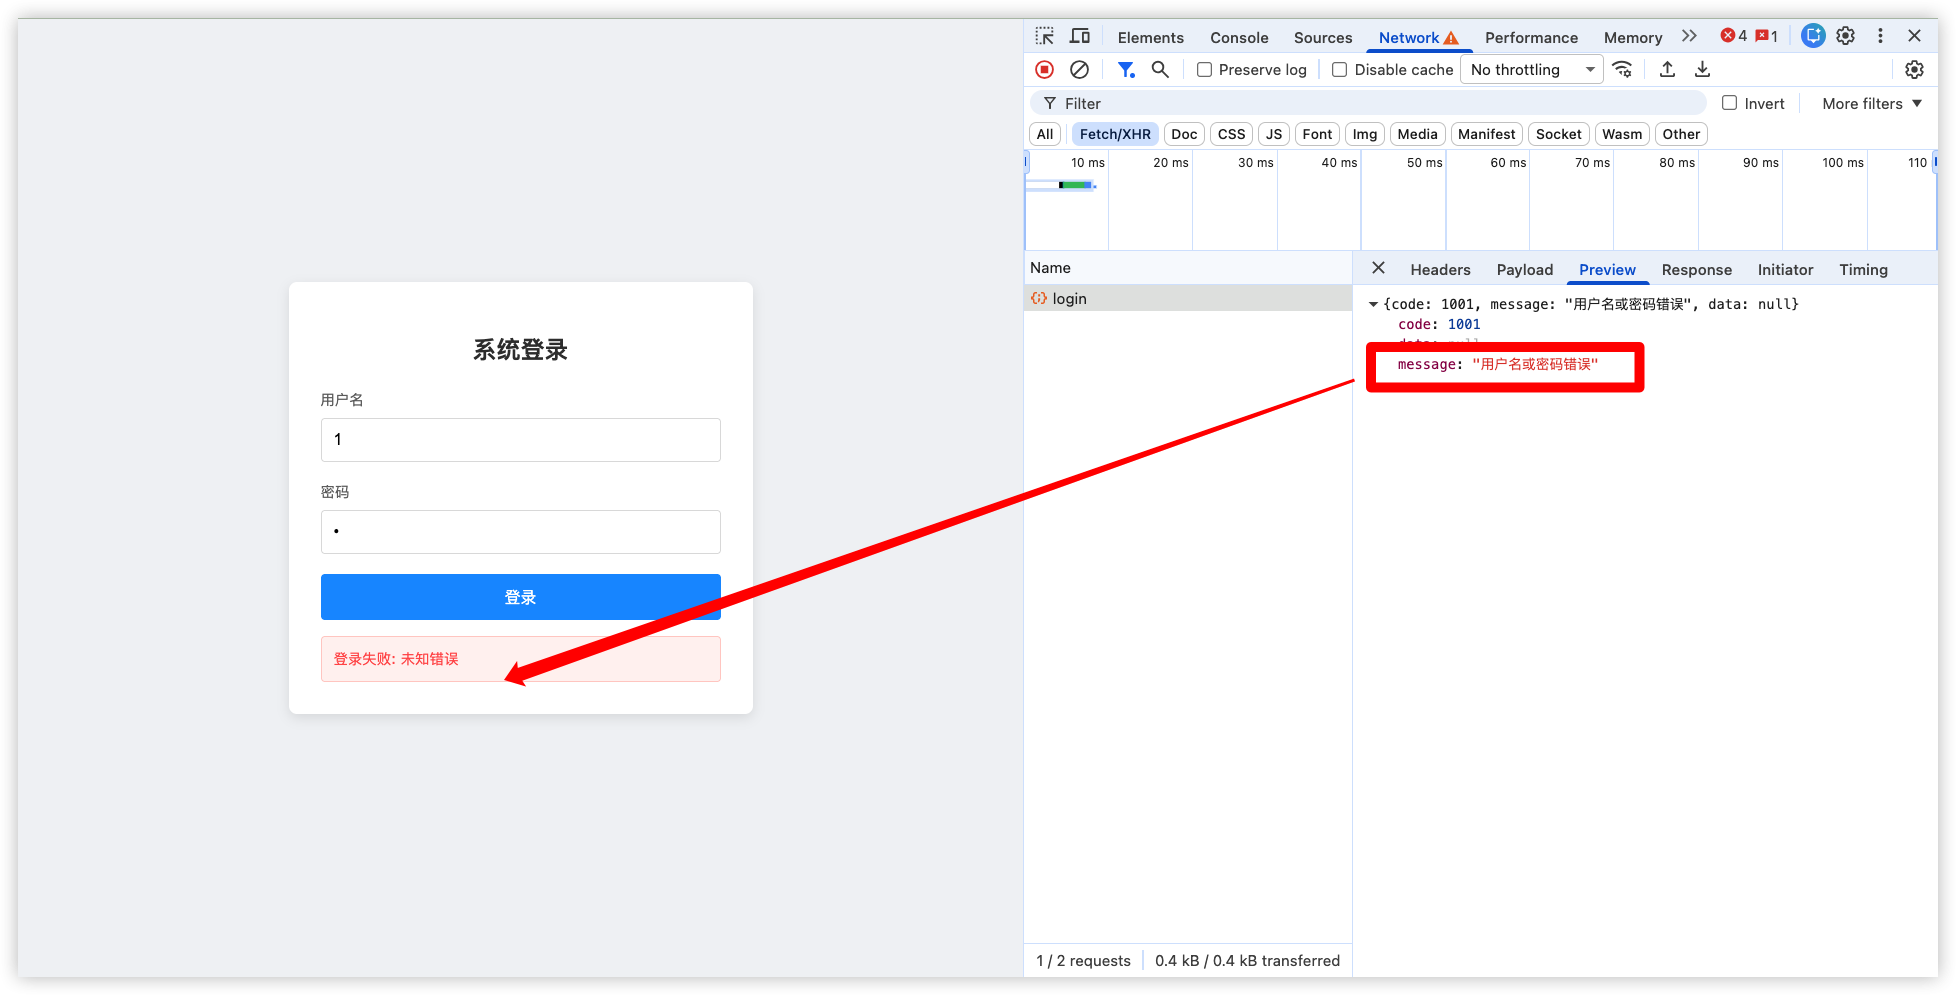Click the 登录失败: 未知错误 error message
Image resolution: width=1956 pixels, height=995 pixels.
396,659
